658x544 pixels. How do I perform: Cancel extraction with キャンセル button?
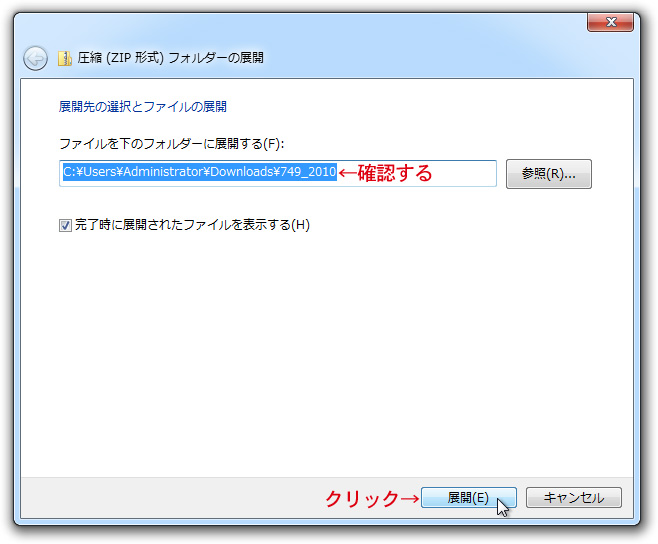click(x=574, y=498)
